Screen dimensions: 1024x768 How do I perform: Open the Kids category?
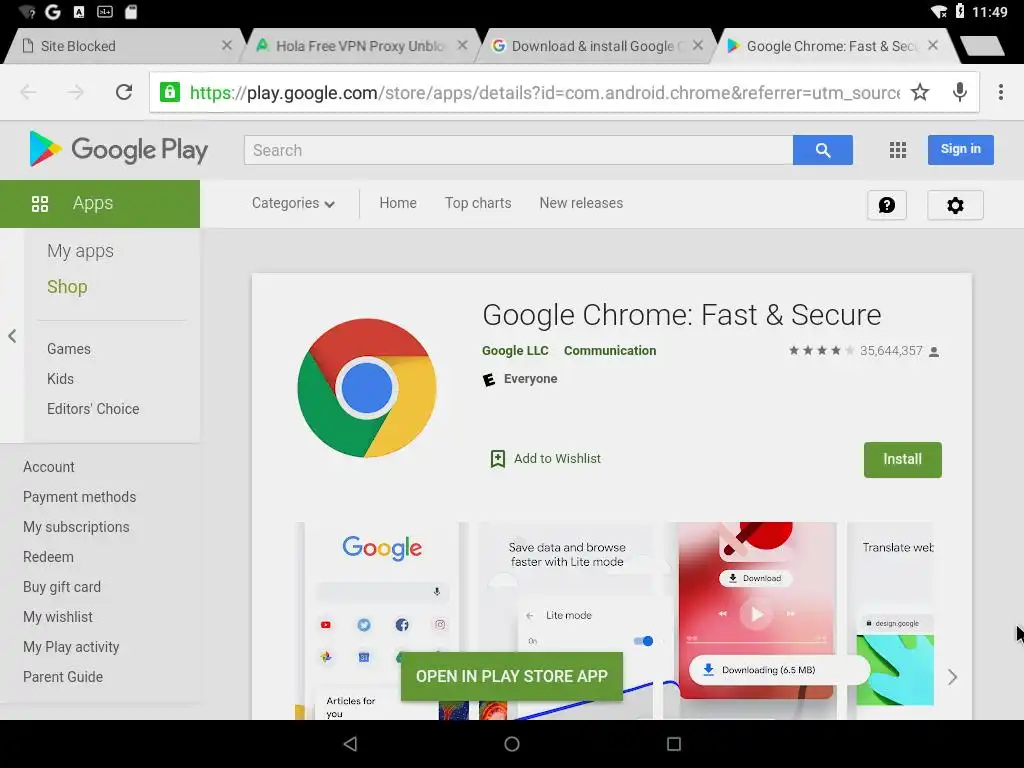(x=60, y=379)
